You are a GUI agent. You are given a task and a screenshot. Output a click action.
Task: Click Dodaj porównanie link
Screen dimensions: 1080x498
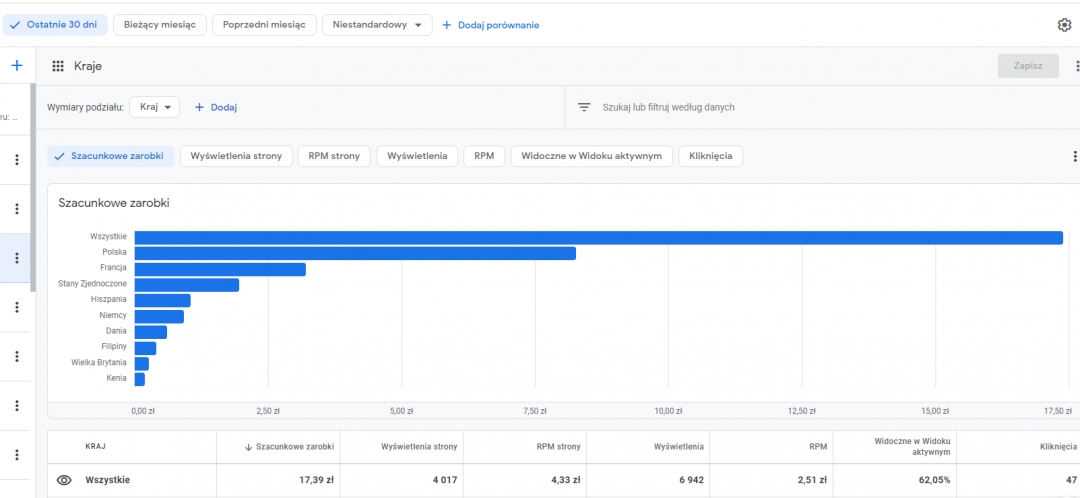[490, 25]
